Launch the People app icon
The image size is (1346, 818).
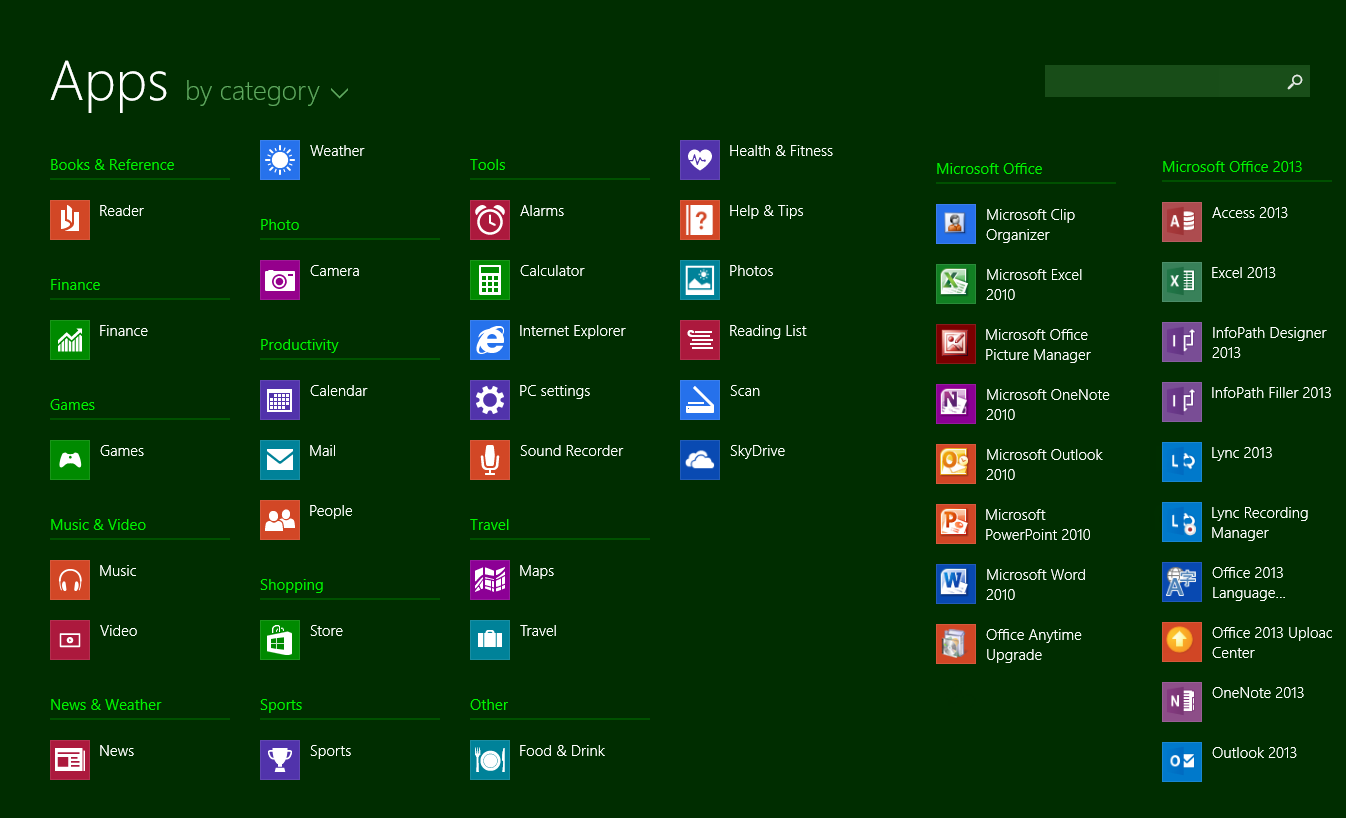pyautogui.click(x=280, y=520)
